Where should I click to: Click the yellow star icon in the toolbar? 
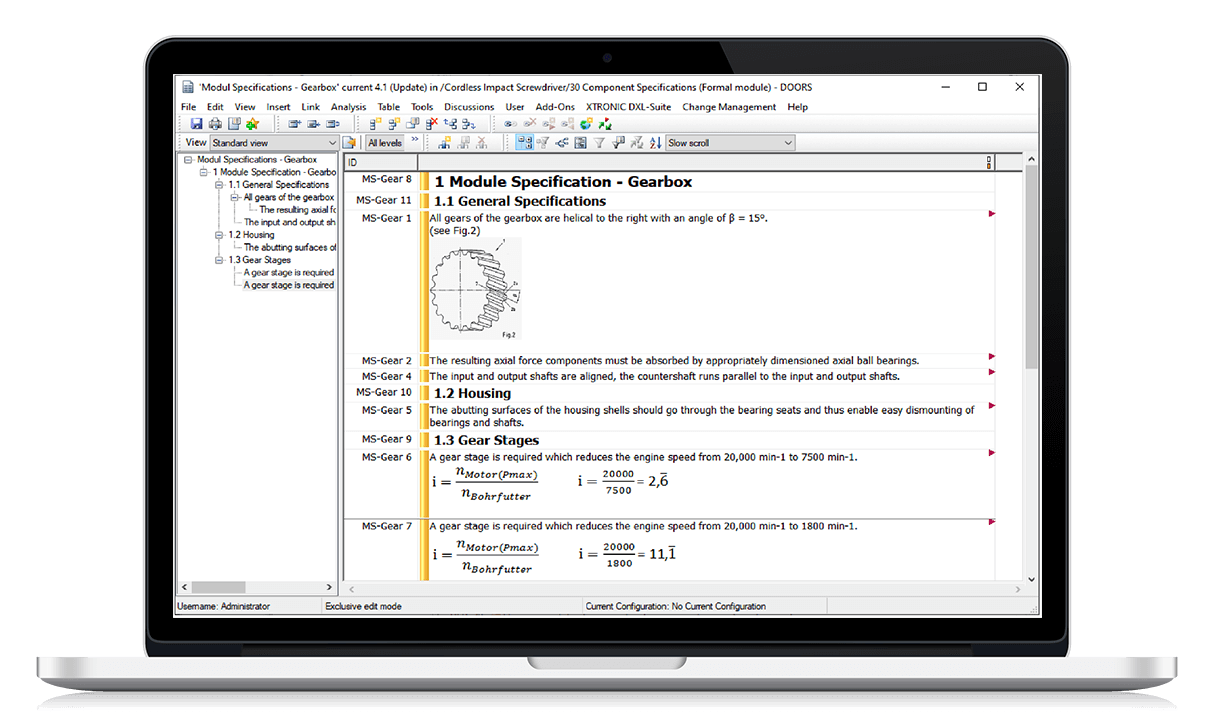point(252,124)
